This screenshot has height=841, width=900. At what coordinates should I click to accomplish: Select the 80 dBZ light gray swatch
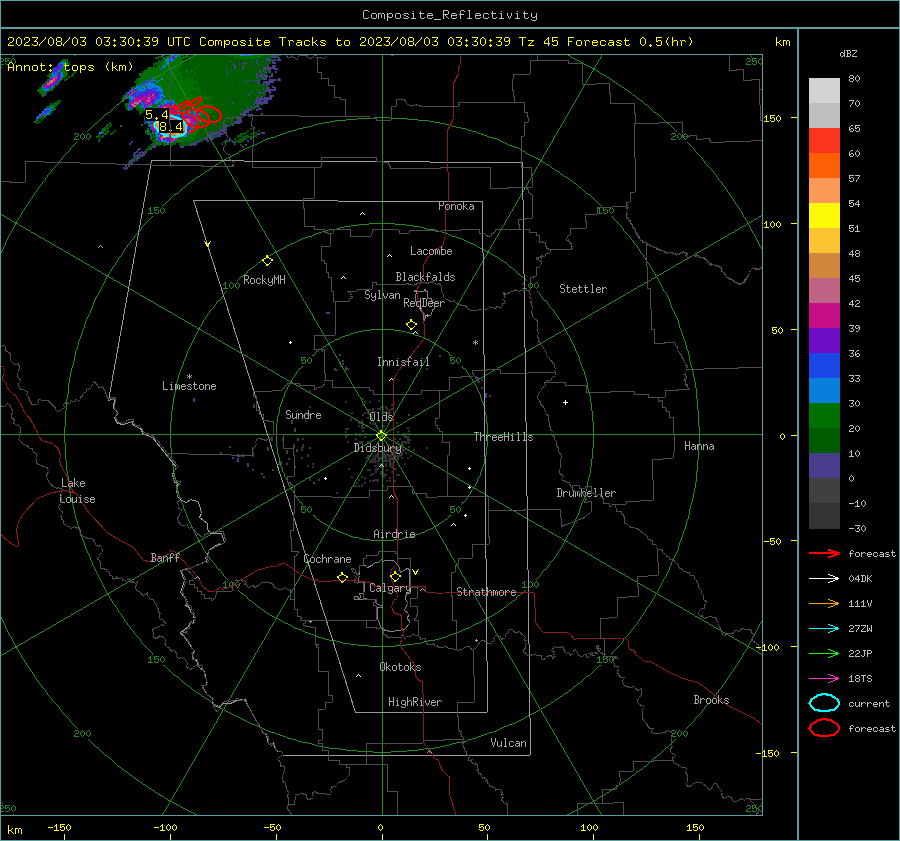point(824,91)
